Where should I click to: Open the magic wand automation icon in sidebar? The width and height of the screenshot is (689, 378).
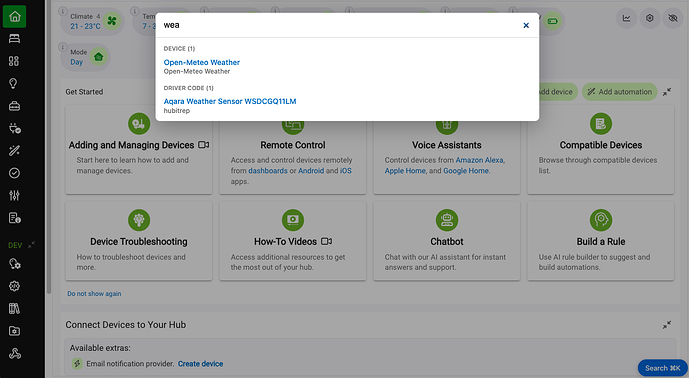[x=15, y=151]
